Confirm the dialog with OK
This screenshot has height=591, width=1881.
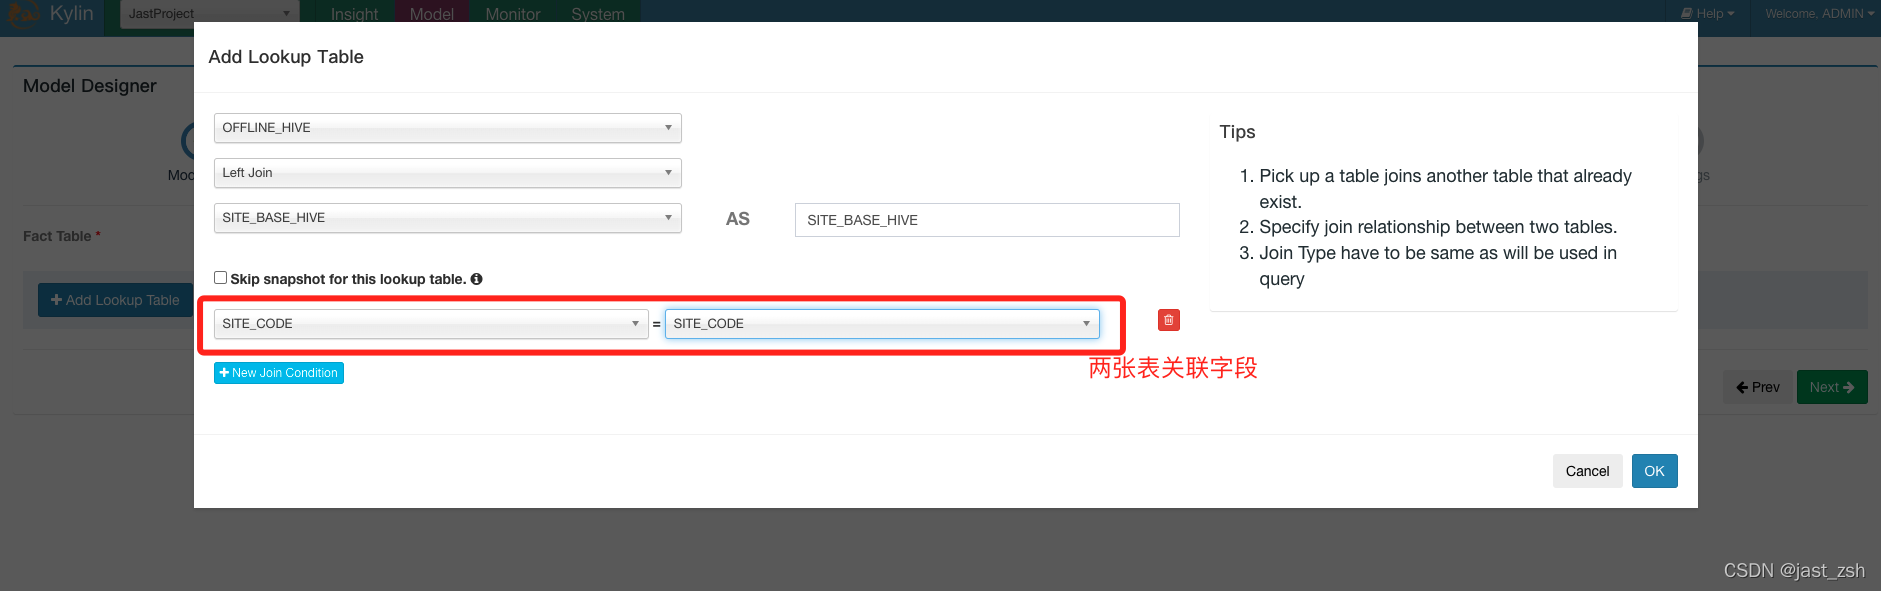pyautogui.click(x=1655, y=471)
